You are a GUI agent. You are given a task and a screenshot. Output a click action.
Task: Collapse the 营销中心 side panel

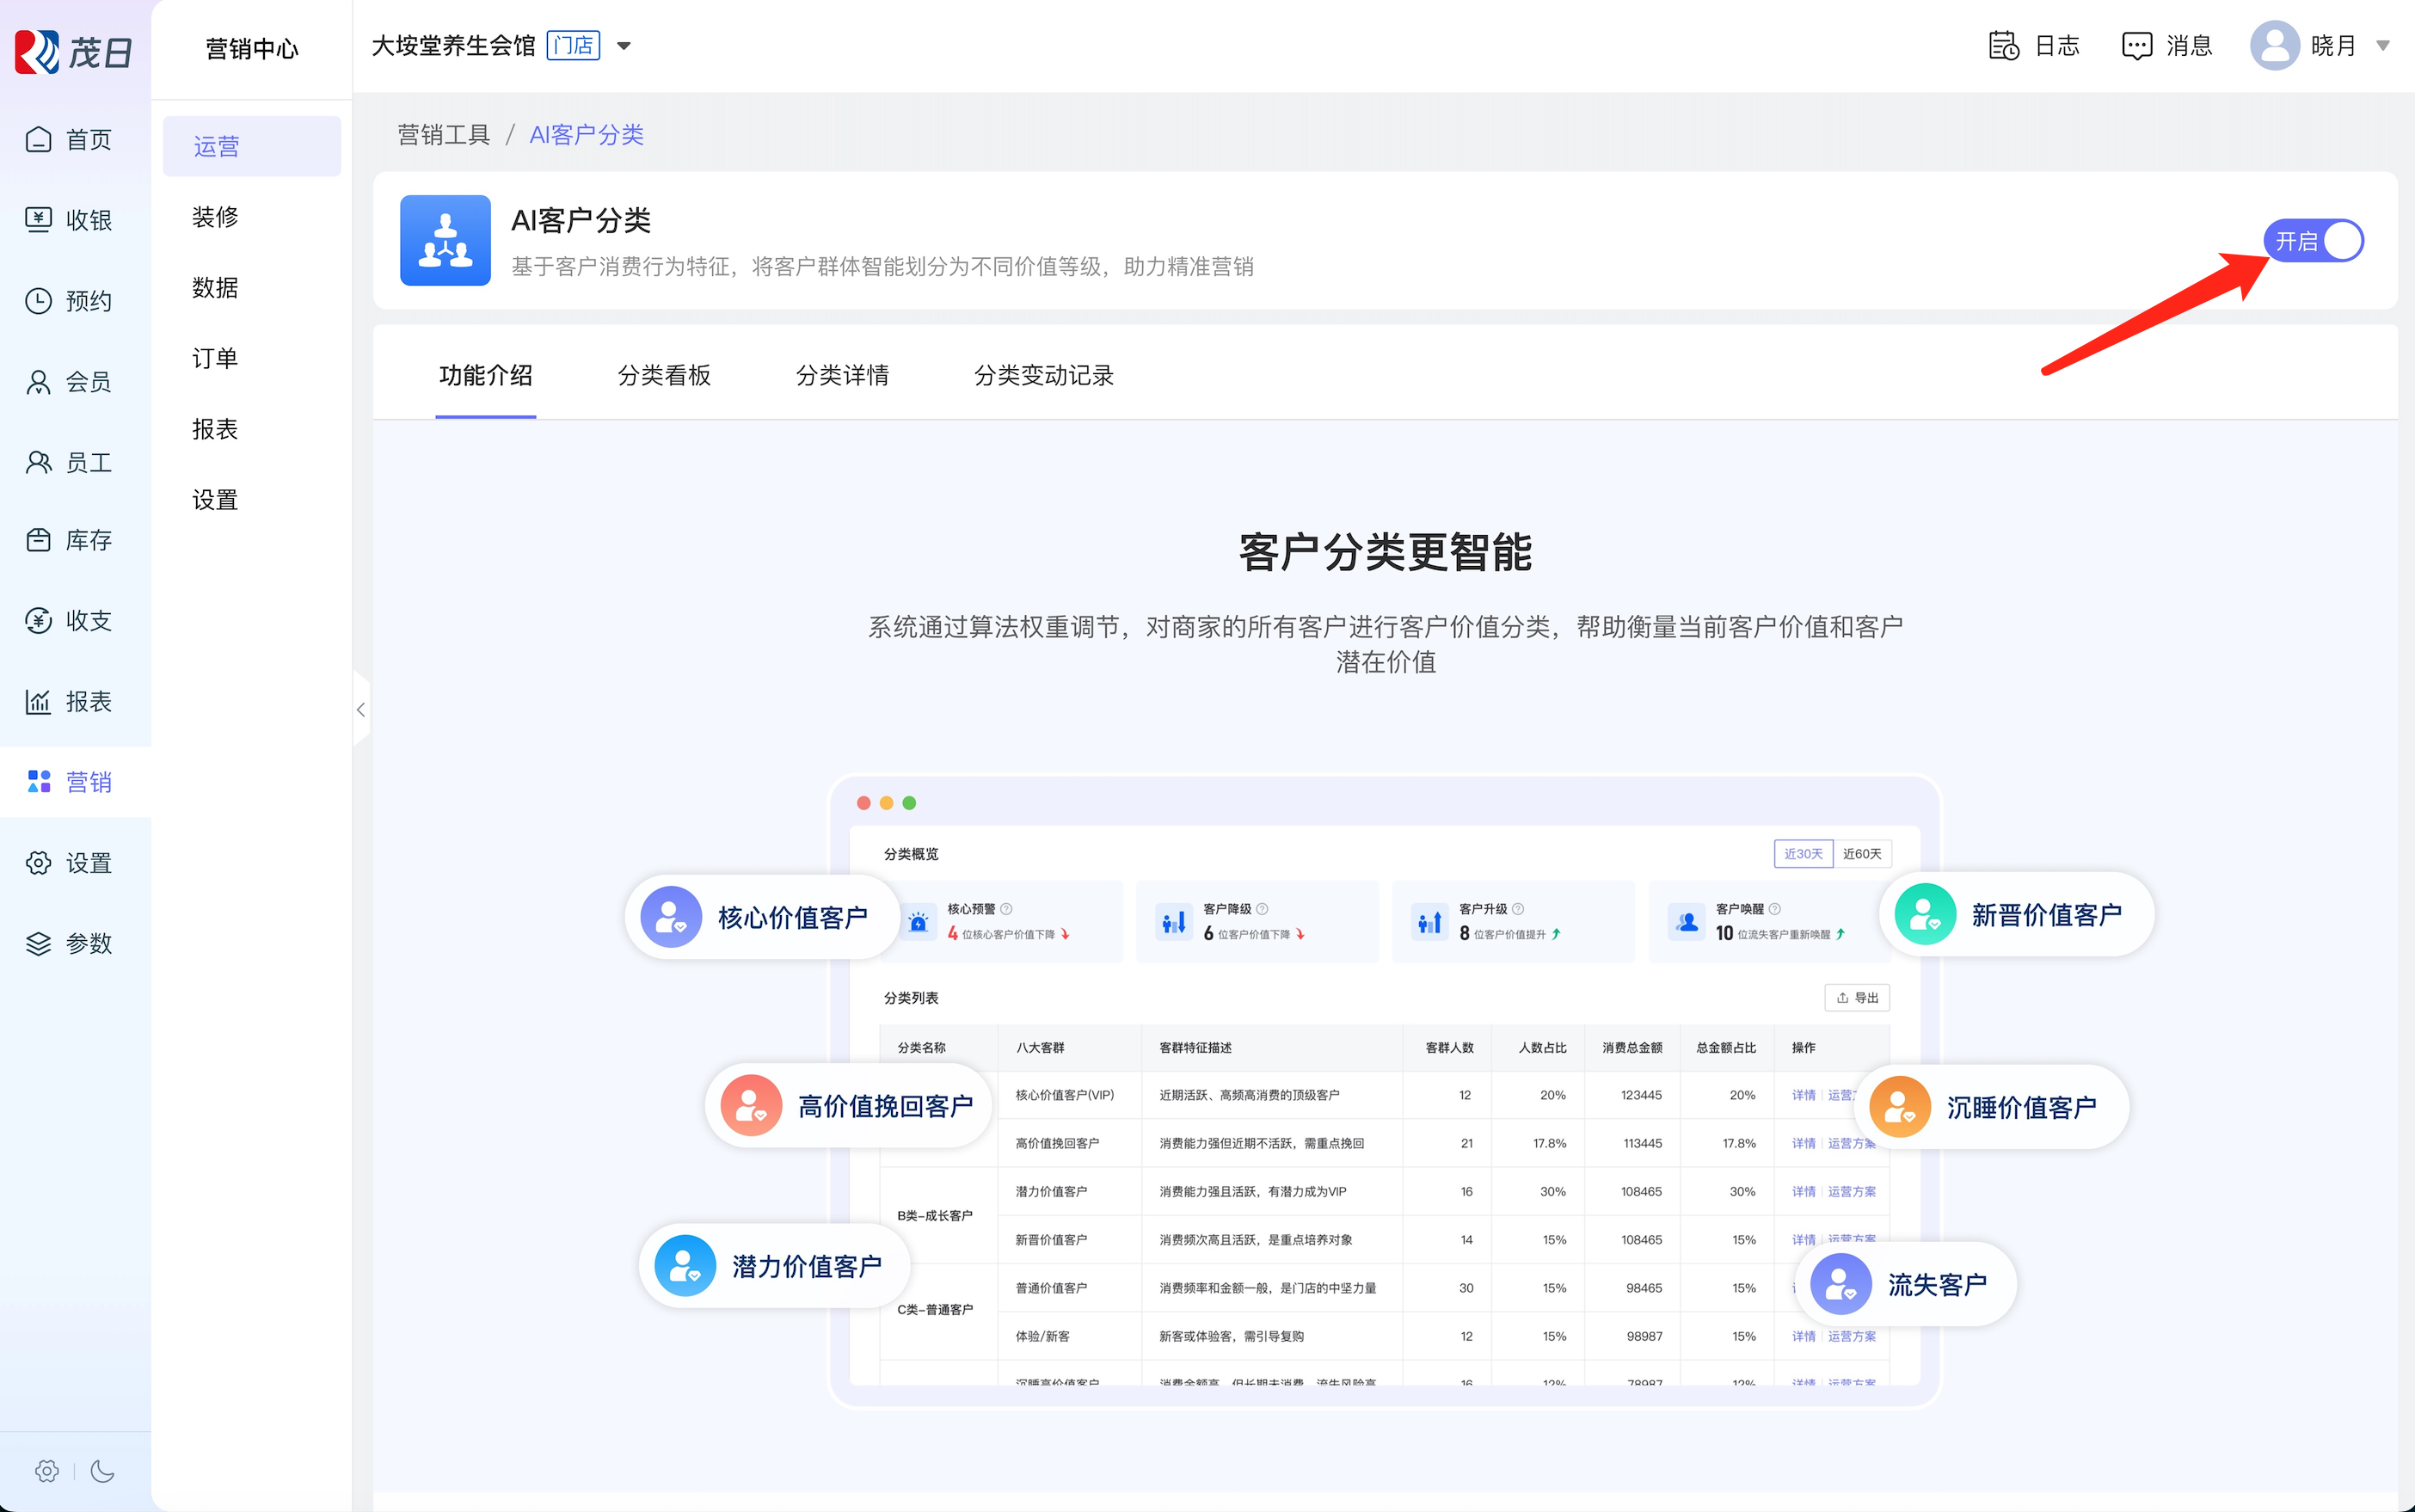361,710
